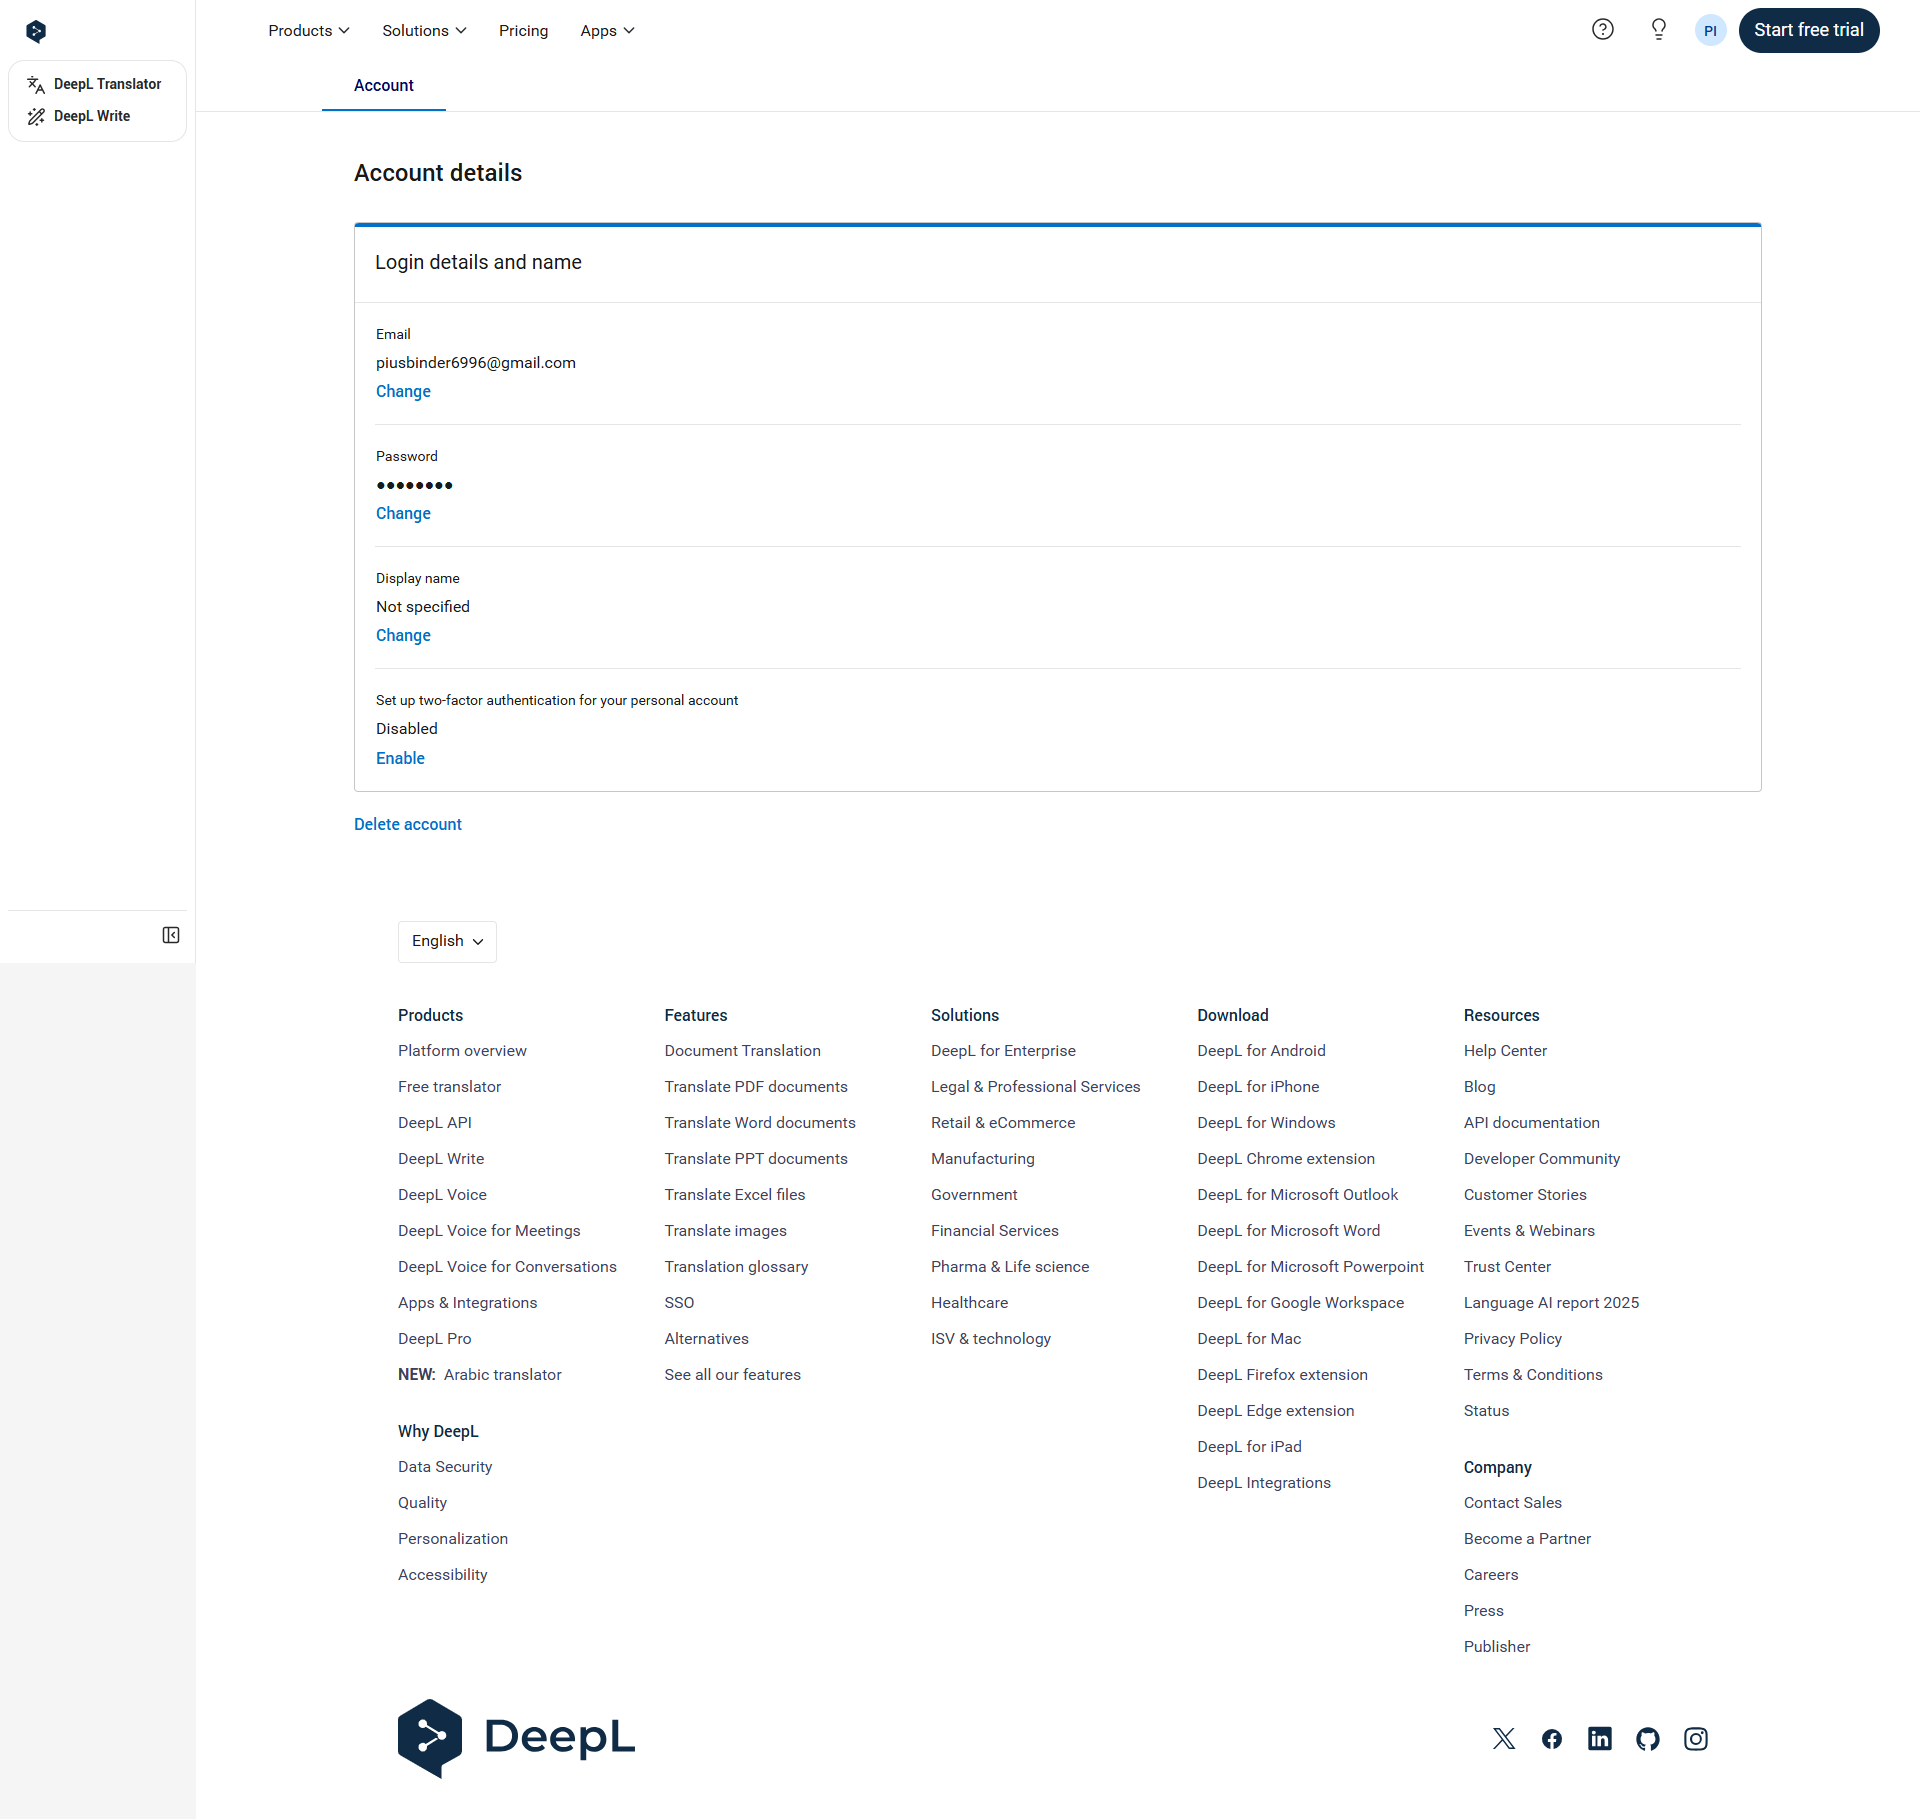
Task: Collapse the sidebar panel icon
Action: point(171,935)
